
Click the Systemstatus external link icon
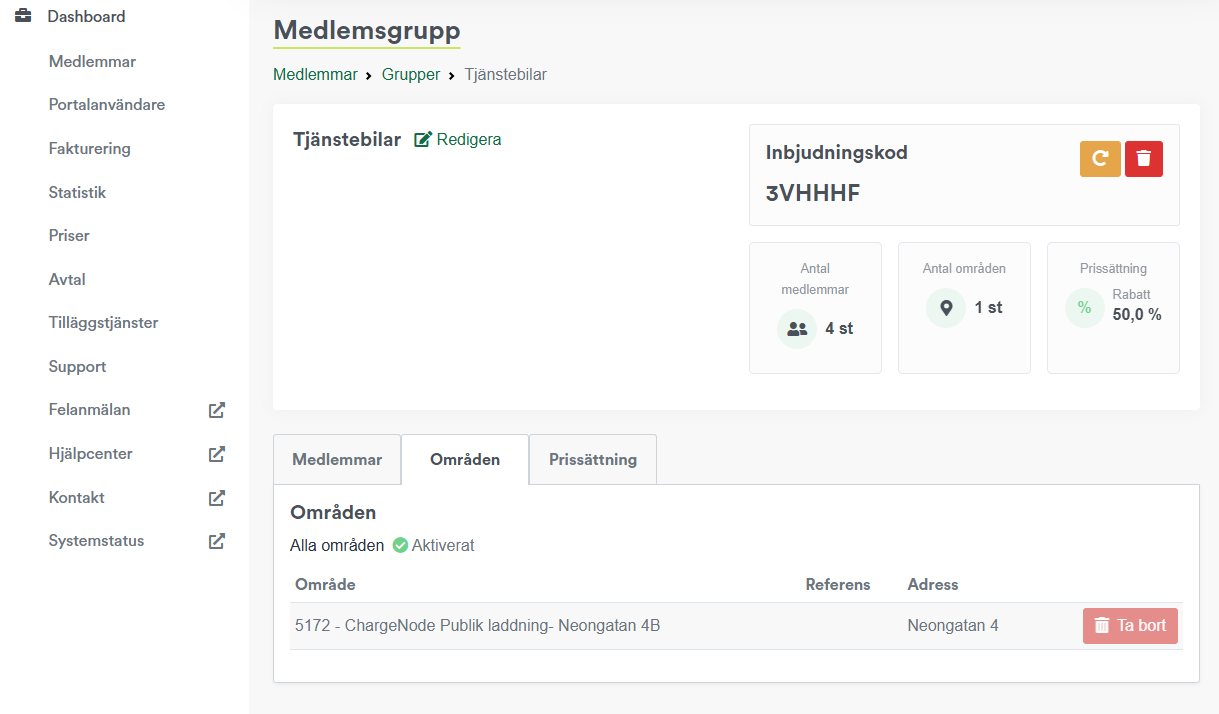pyautogui.click(x=216, y=541)
